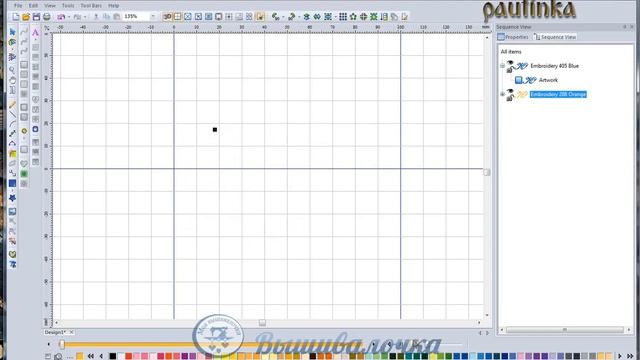The image size is (640, 360).
Task: Select the heart shape tool
Action: [x=24, y=164]
